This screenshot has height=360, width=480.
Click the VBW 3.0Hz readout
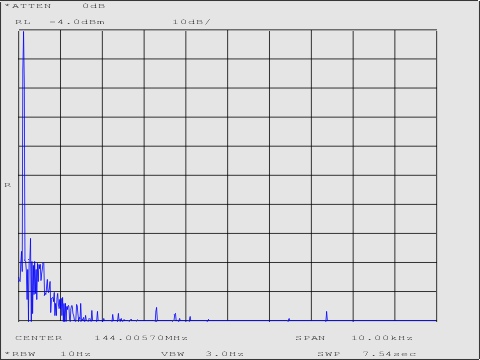(x=203, y=354)
